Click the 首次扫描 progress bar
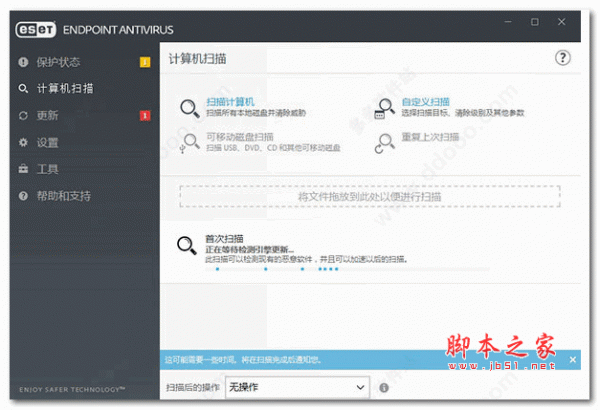 [x=347, y=269]
